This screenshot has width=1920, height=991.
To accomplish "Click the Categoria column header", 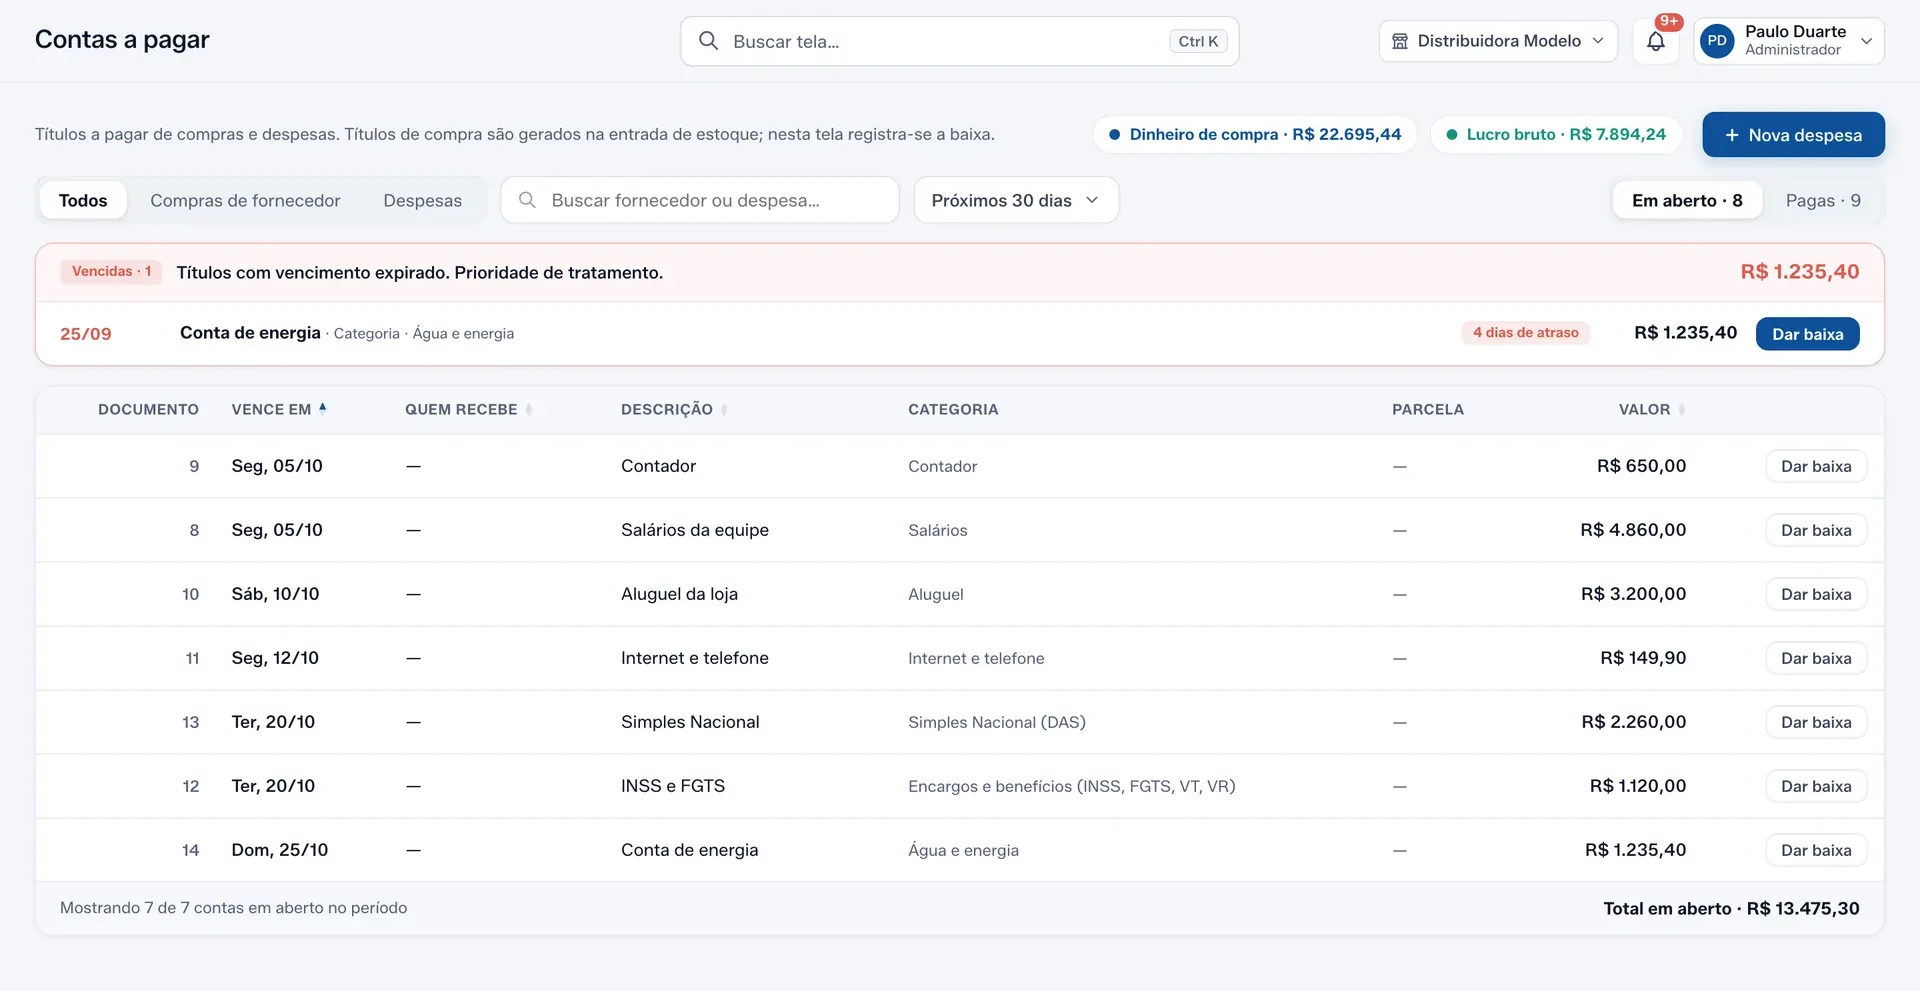I will click(x=953, y=409).
